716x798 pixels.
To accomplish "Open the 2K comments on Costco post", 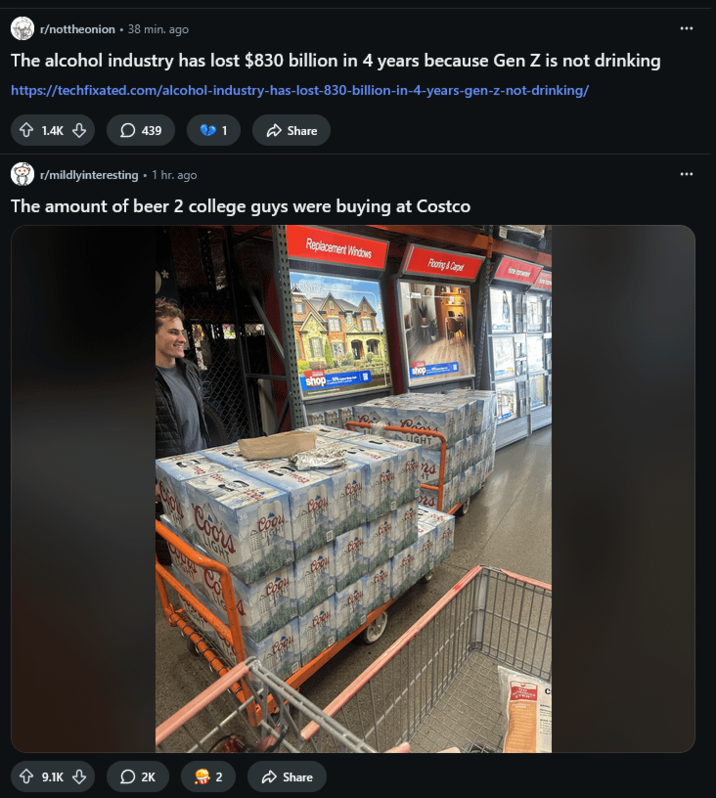I will click(137, 777).
